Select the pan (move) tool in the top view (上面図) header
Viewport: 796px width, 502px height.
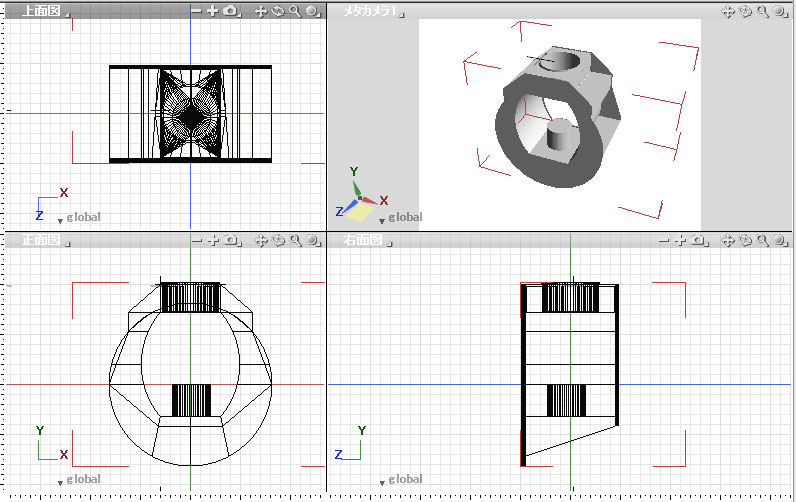click(x=260, y=11)
